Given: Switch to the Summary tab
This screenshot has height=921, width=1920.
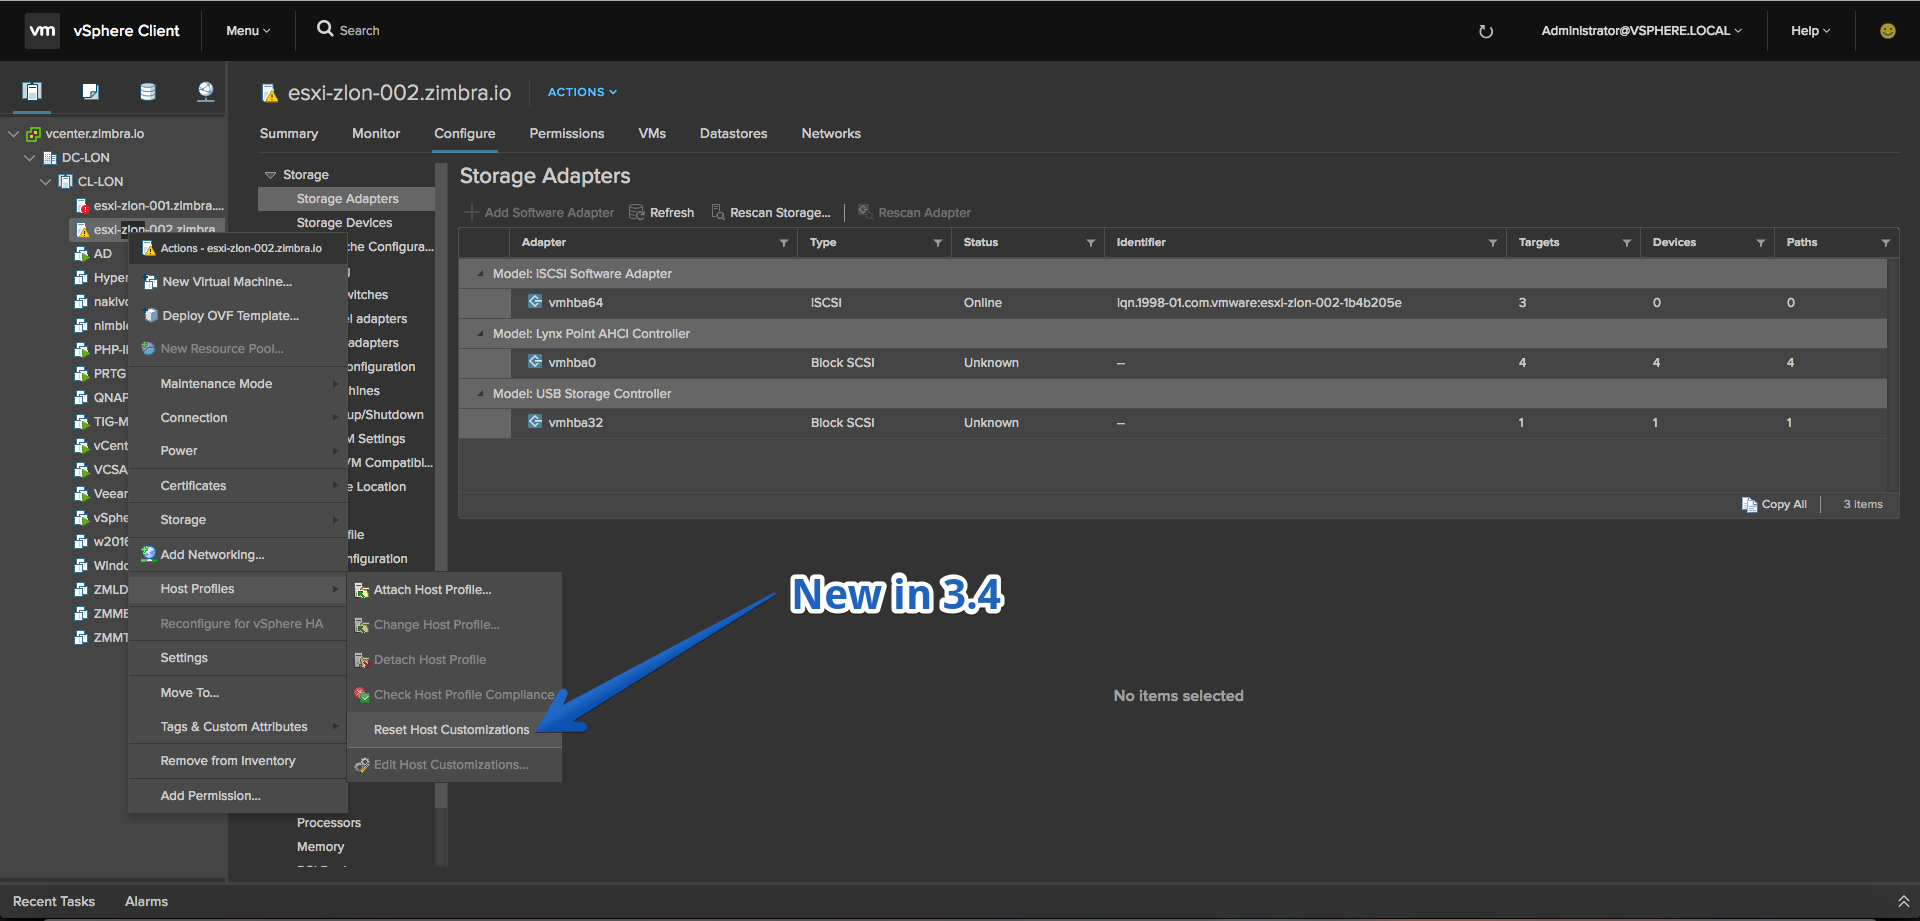Looking at the screenshot, I should click(x=289, y=134).
